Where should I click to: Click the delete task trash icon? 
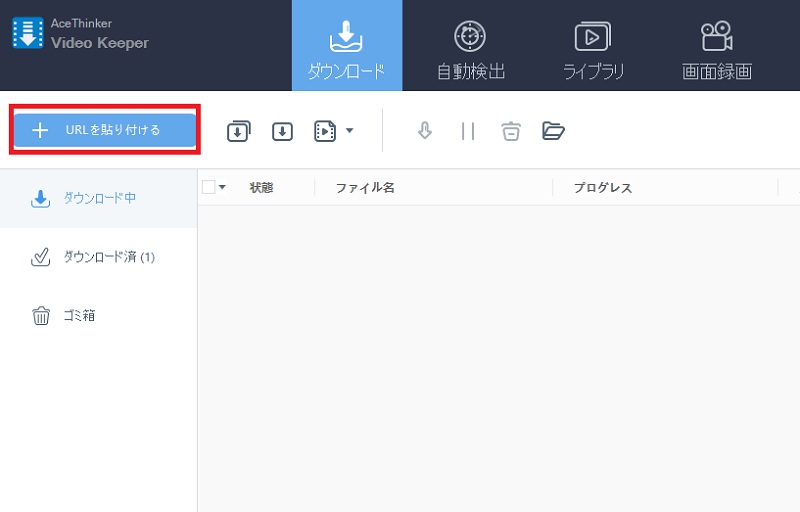pos(511,131)
